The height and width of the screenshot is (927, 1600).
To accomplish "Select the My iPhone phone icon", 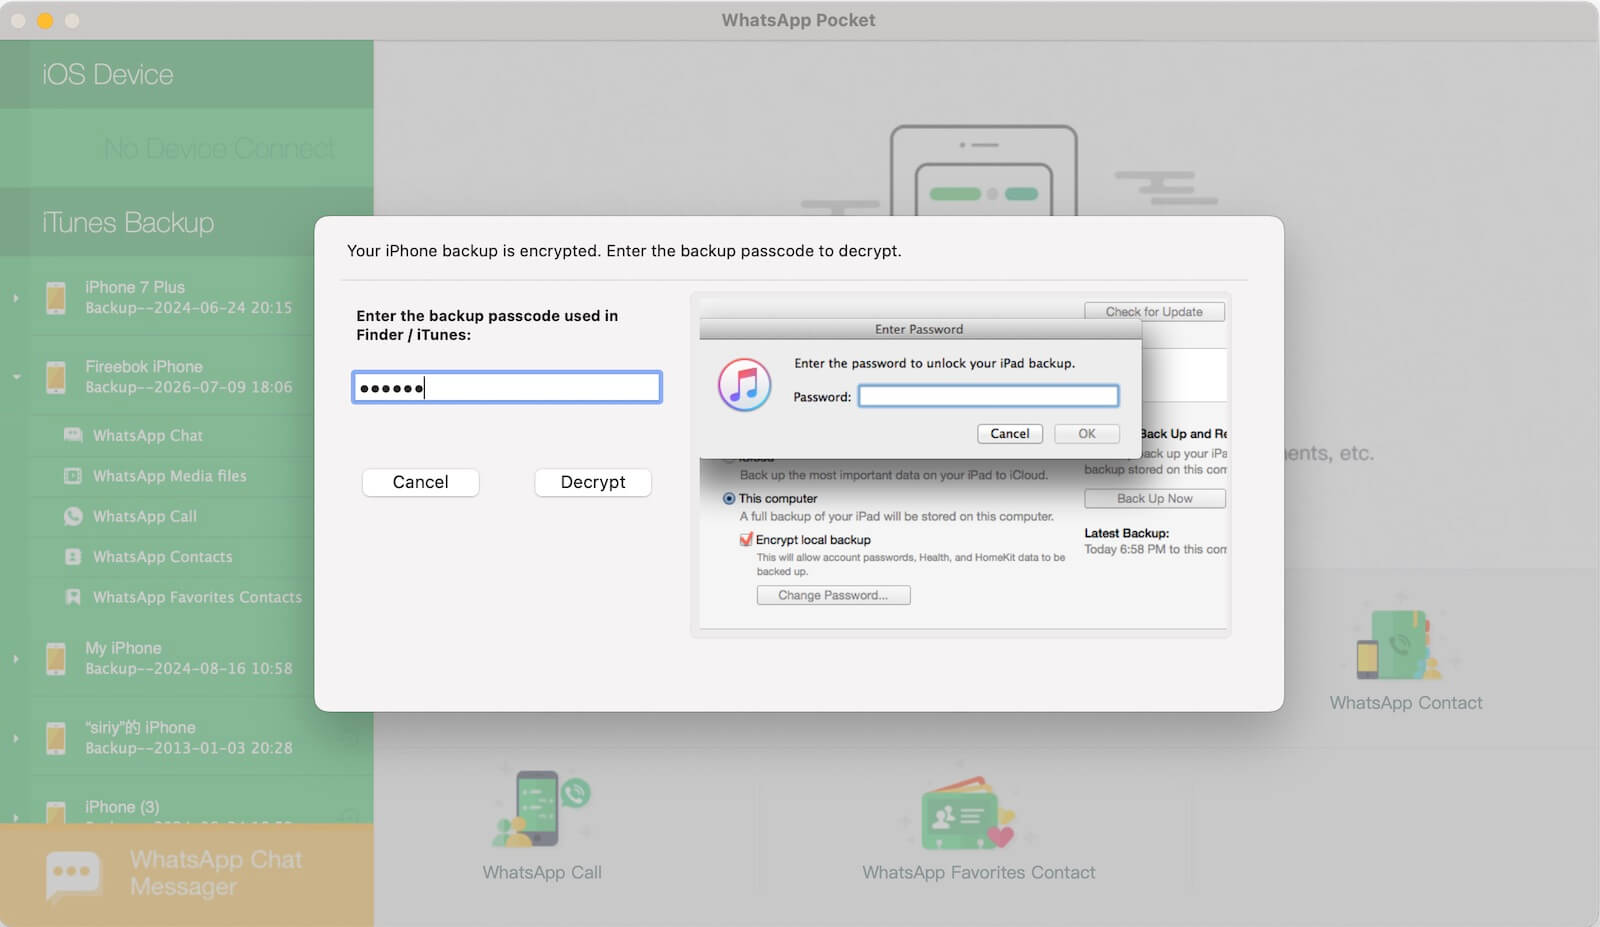I will [56, 659].
